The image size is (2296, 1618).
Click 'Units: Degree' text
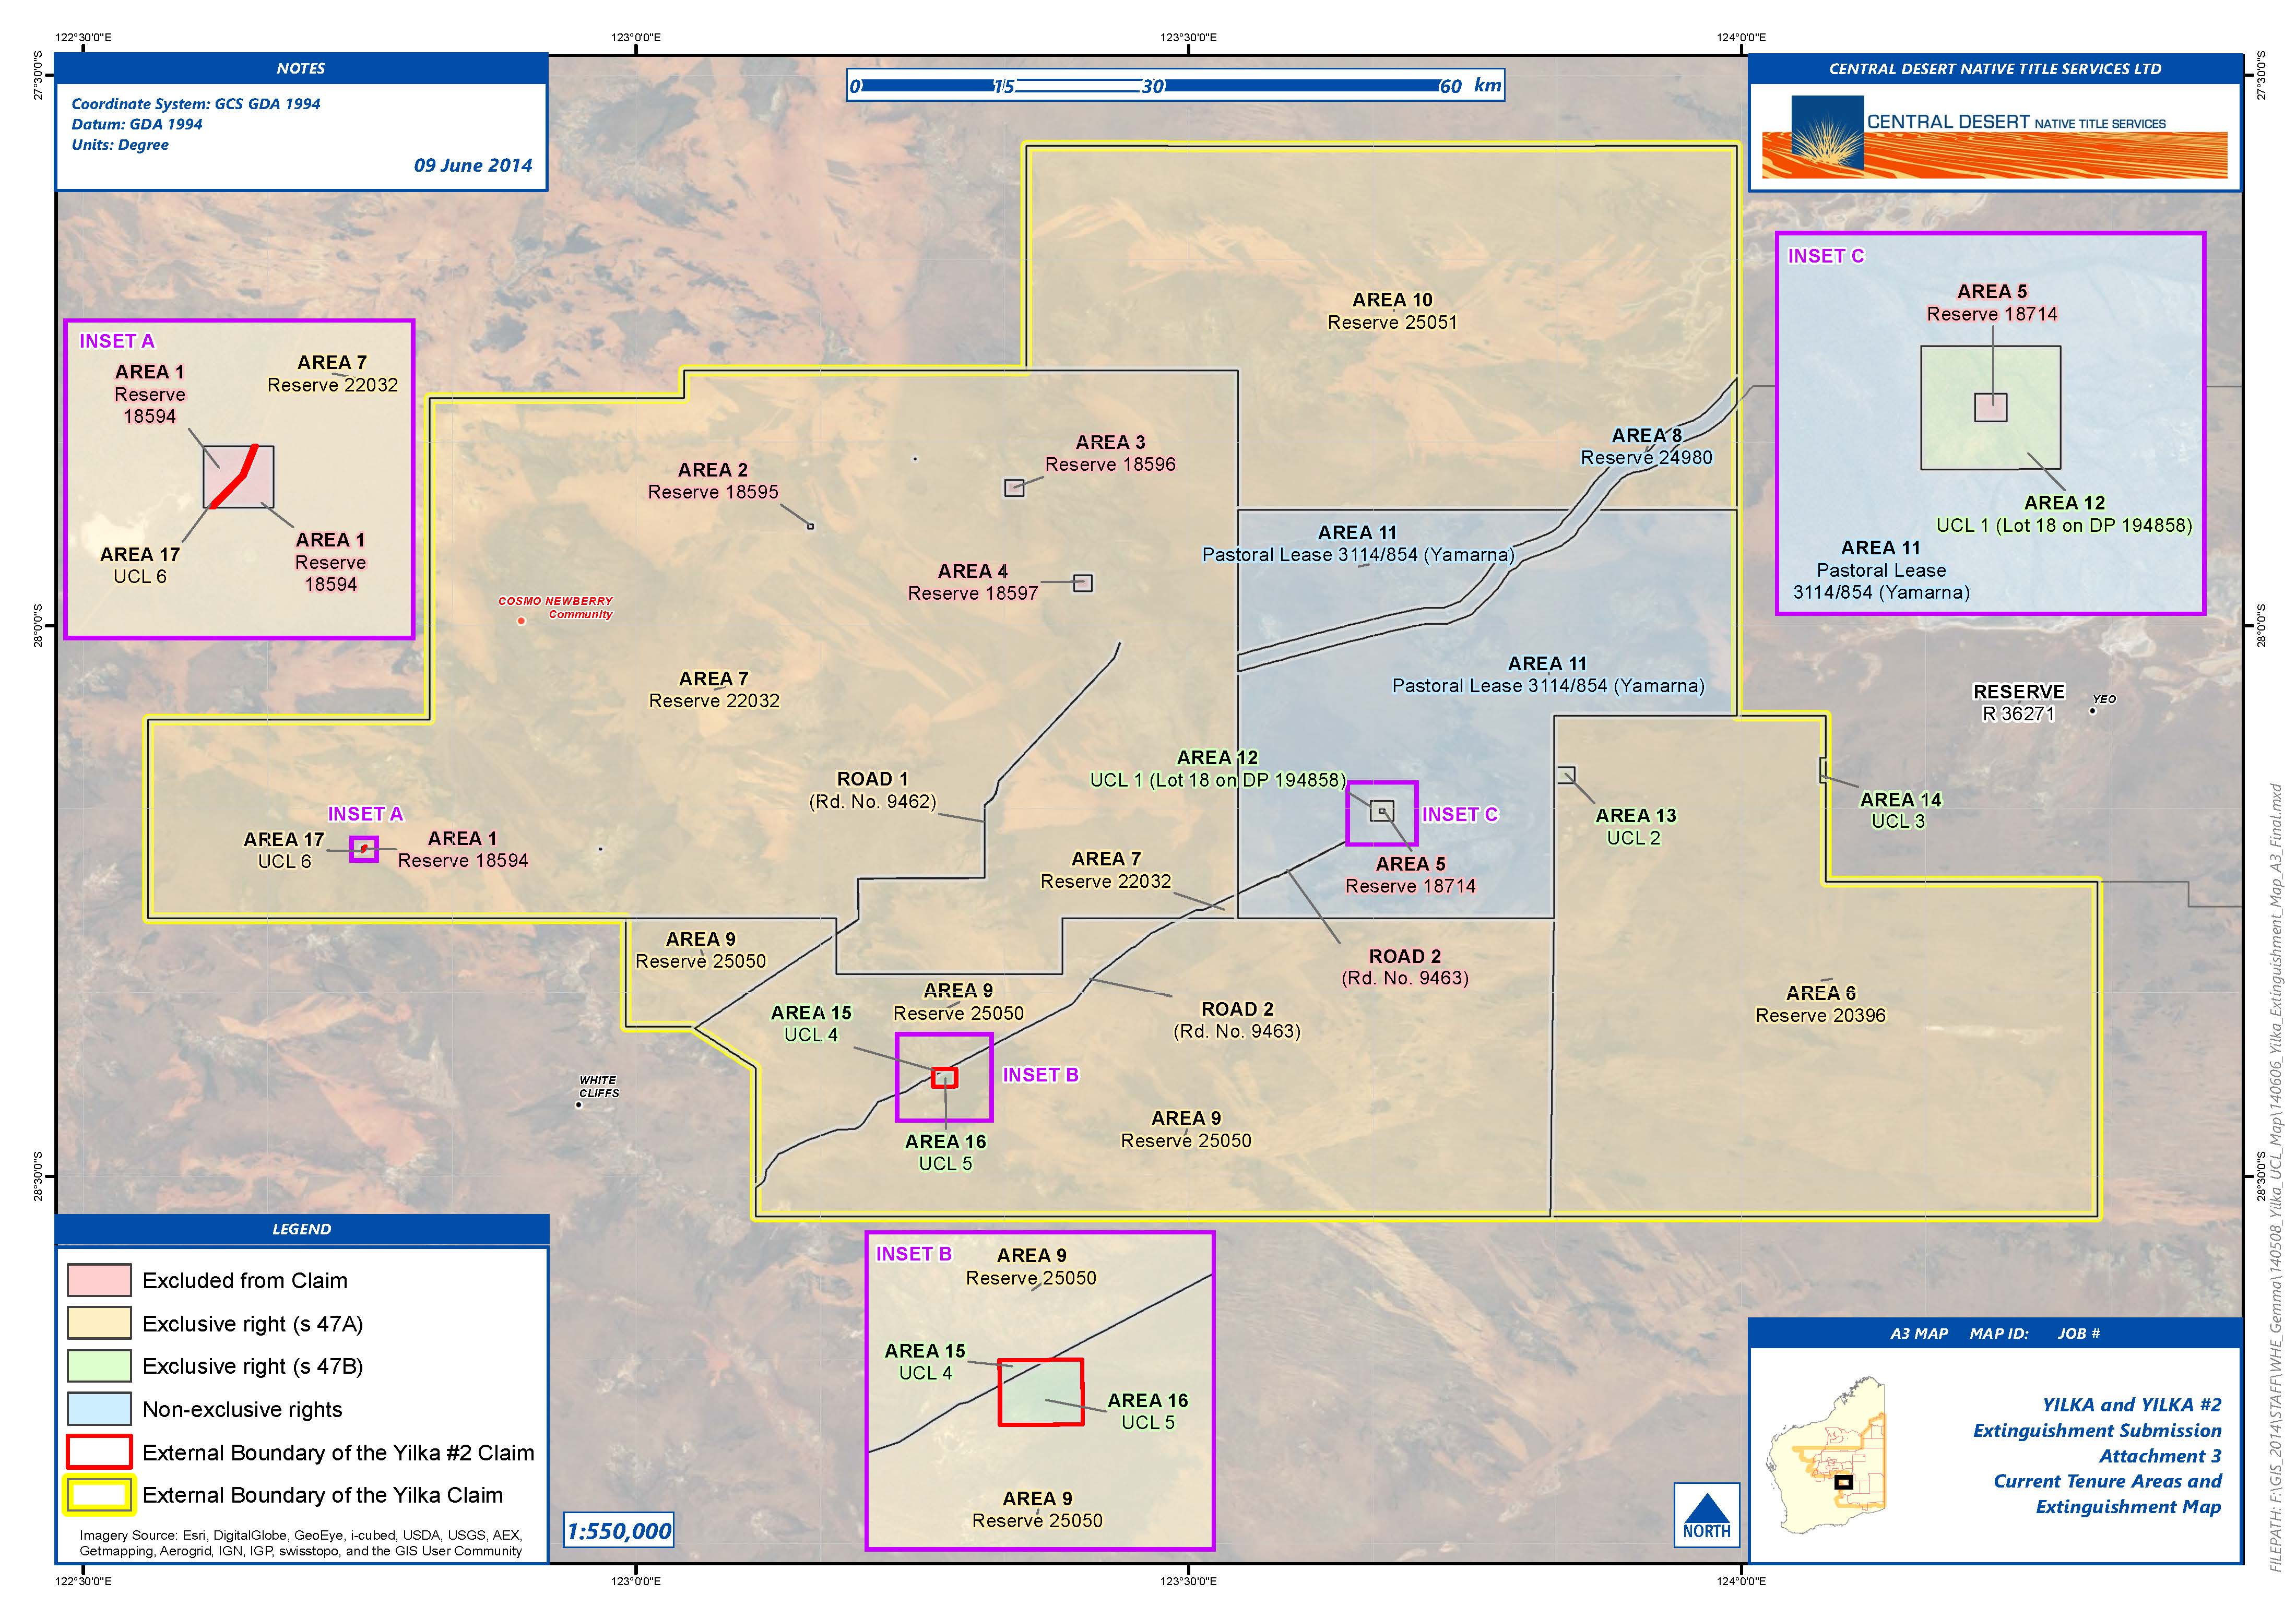coord(120,145)
